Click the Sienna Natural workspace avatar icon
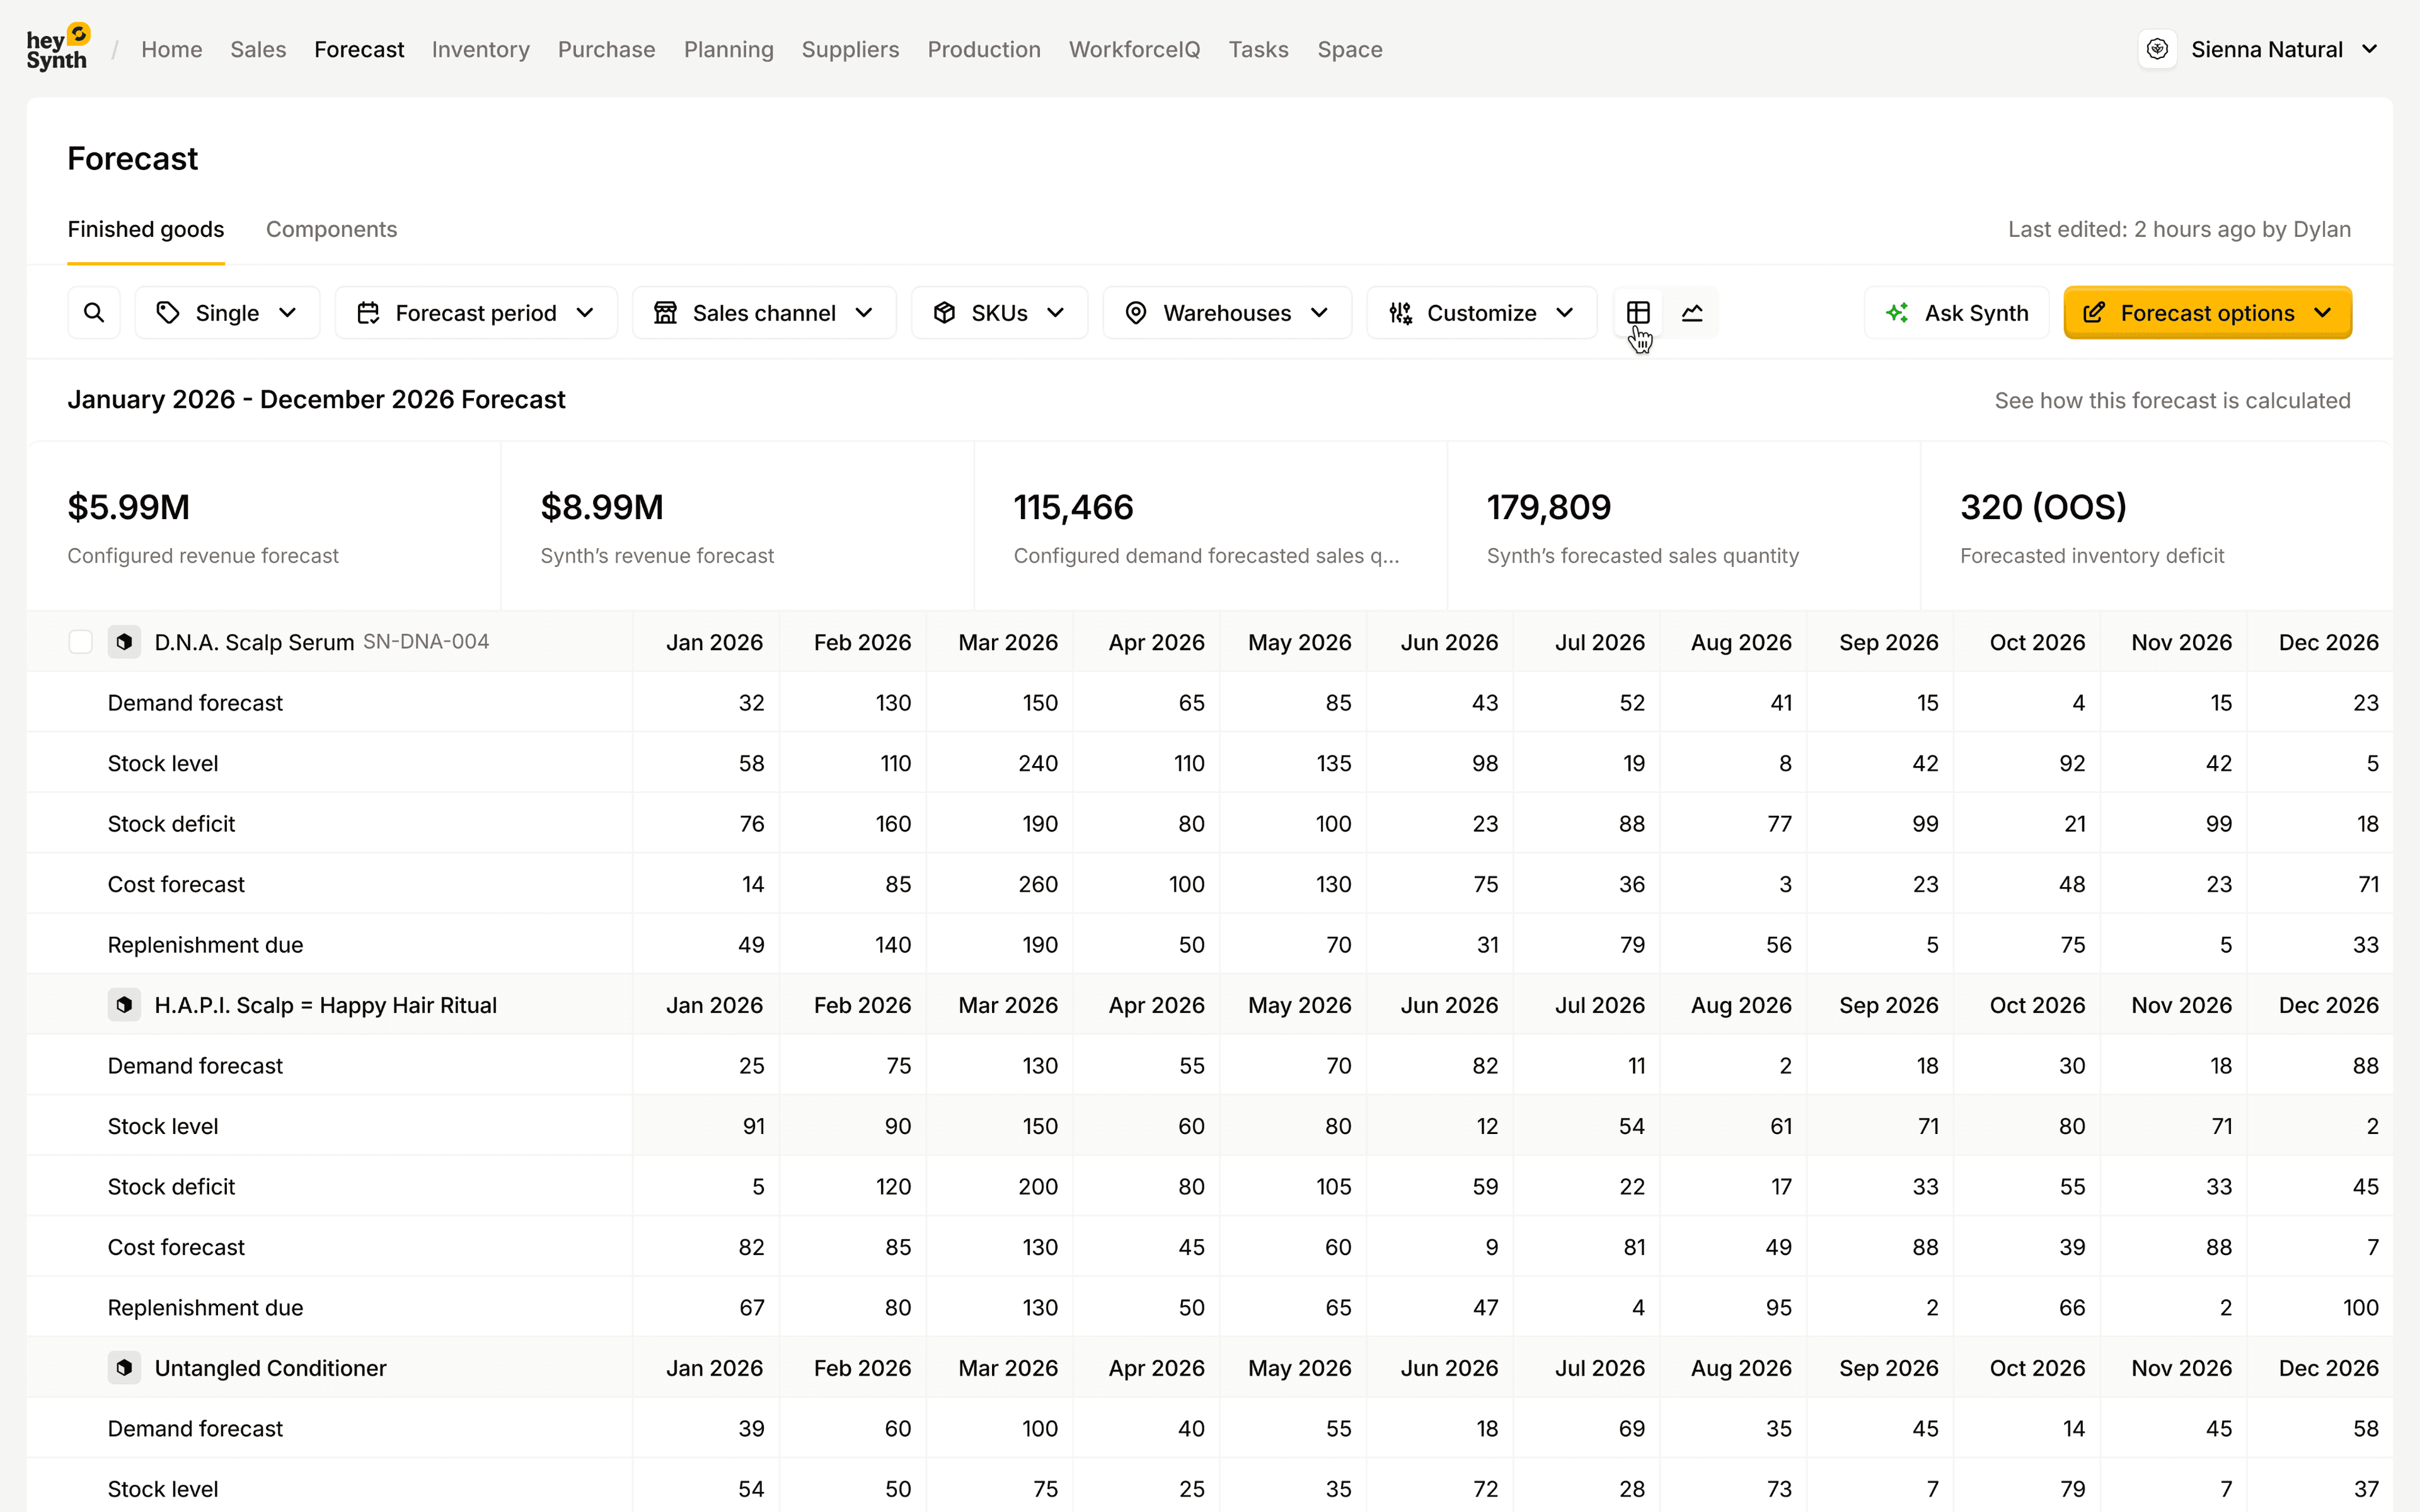This screenshot has height=1512, width=2420. [2157, 49]
